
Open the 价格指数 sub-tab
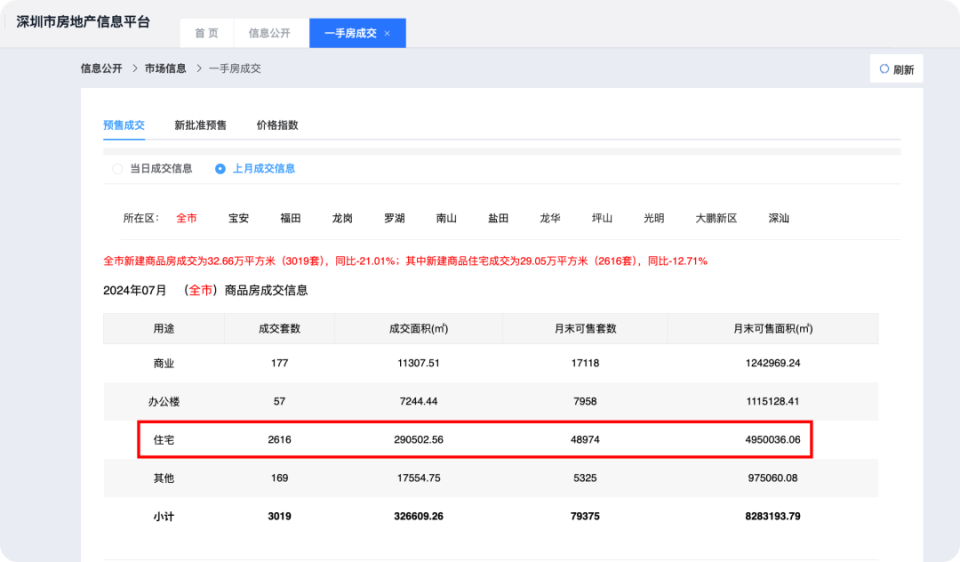click(x=277, y=125)
